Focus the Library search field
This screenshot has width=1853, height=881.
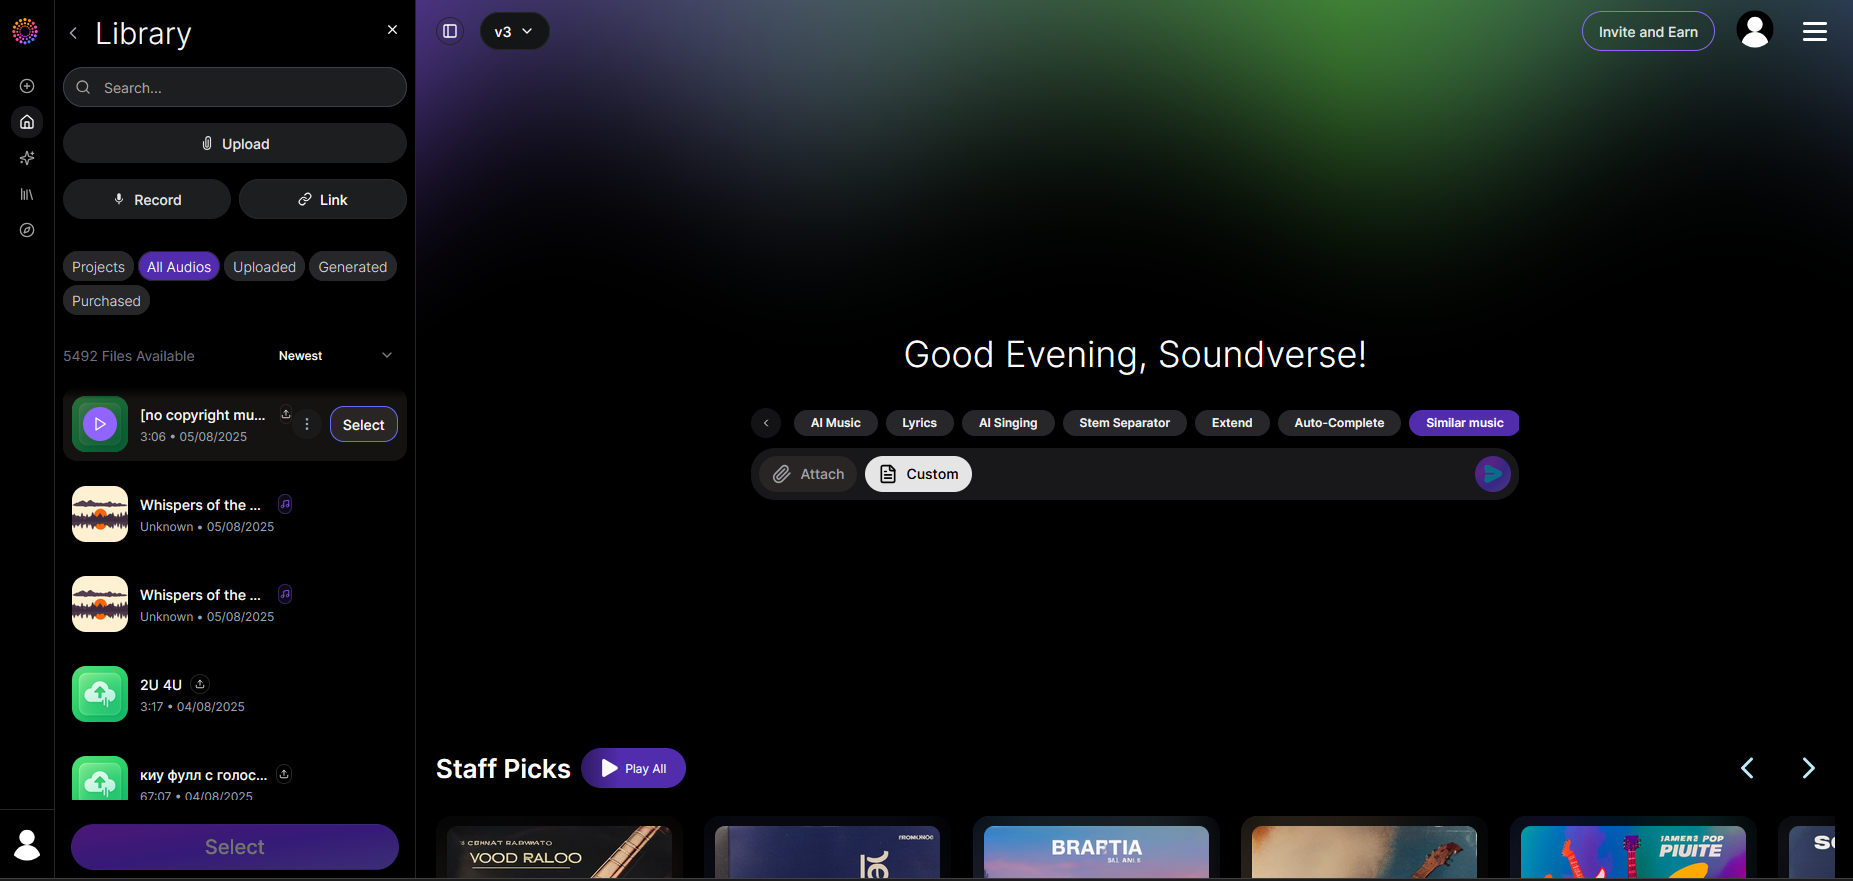tap(235, 87)
